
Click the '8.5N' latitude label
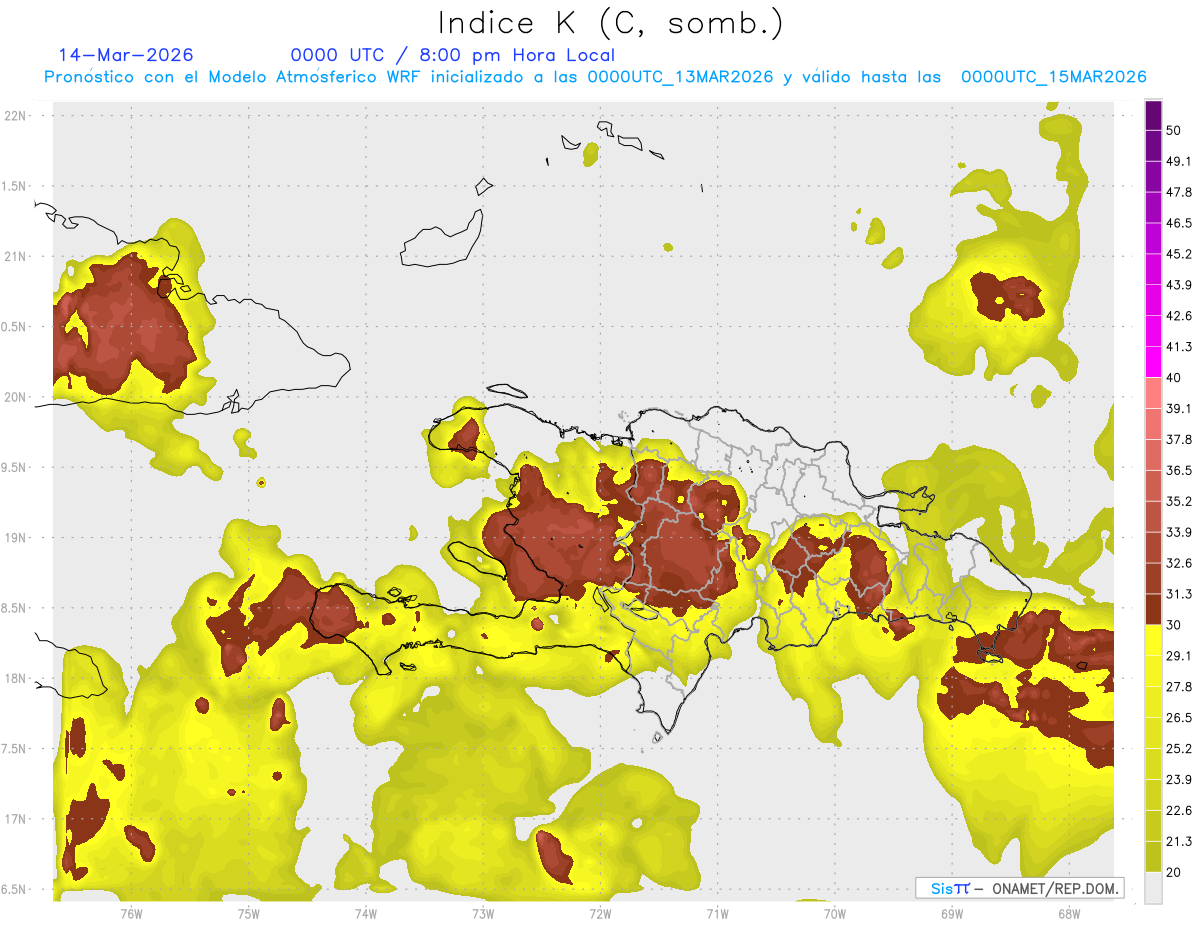pos(15,608)
